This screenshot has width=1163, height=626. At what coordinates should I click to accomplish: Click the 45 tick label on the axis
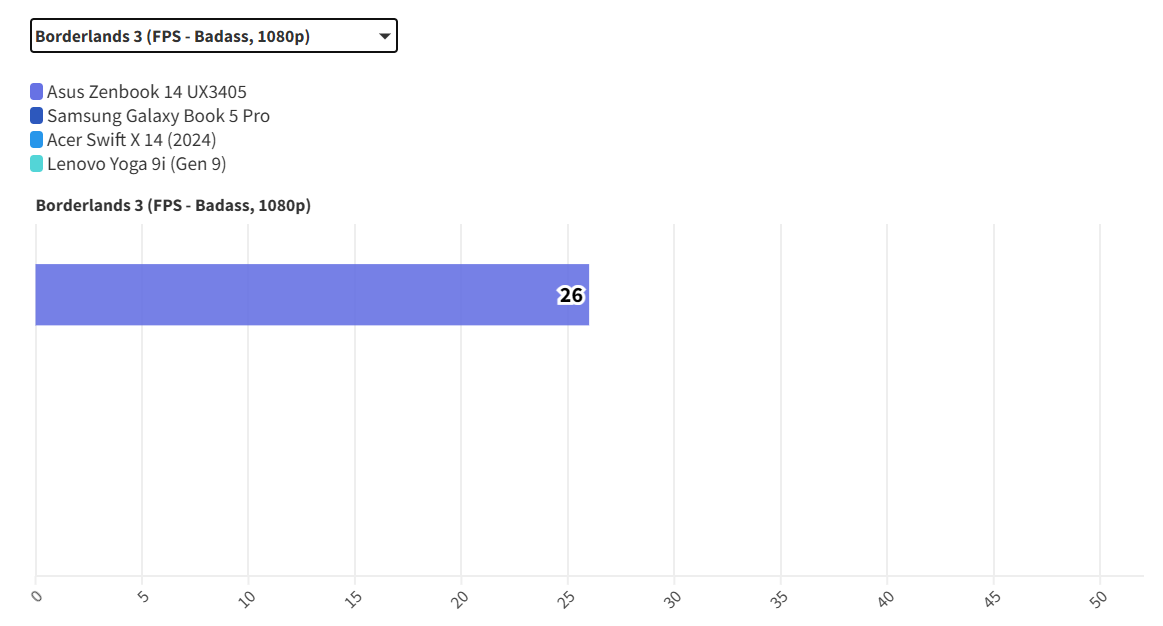click(993, 598)
